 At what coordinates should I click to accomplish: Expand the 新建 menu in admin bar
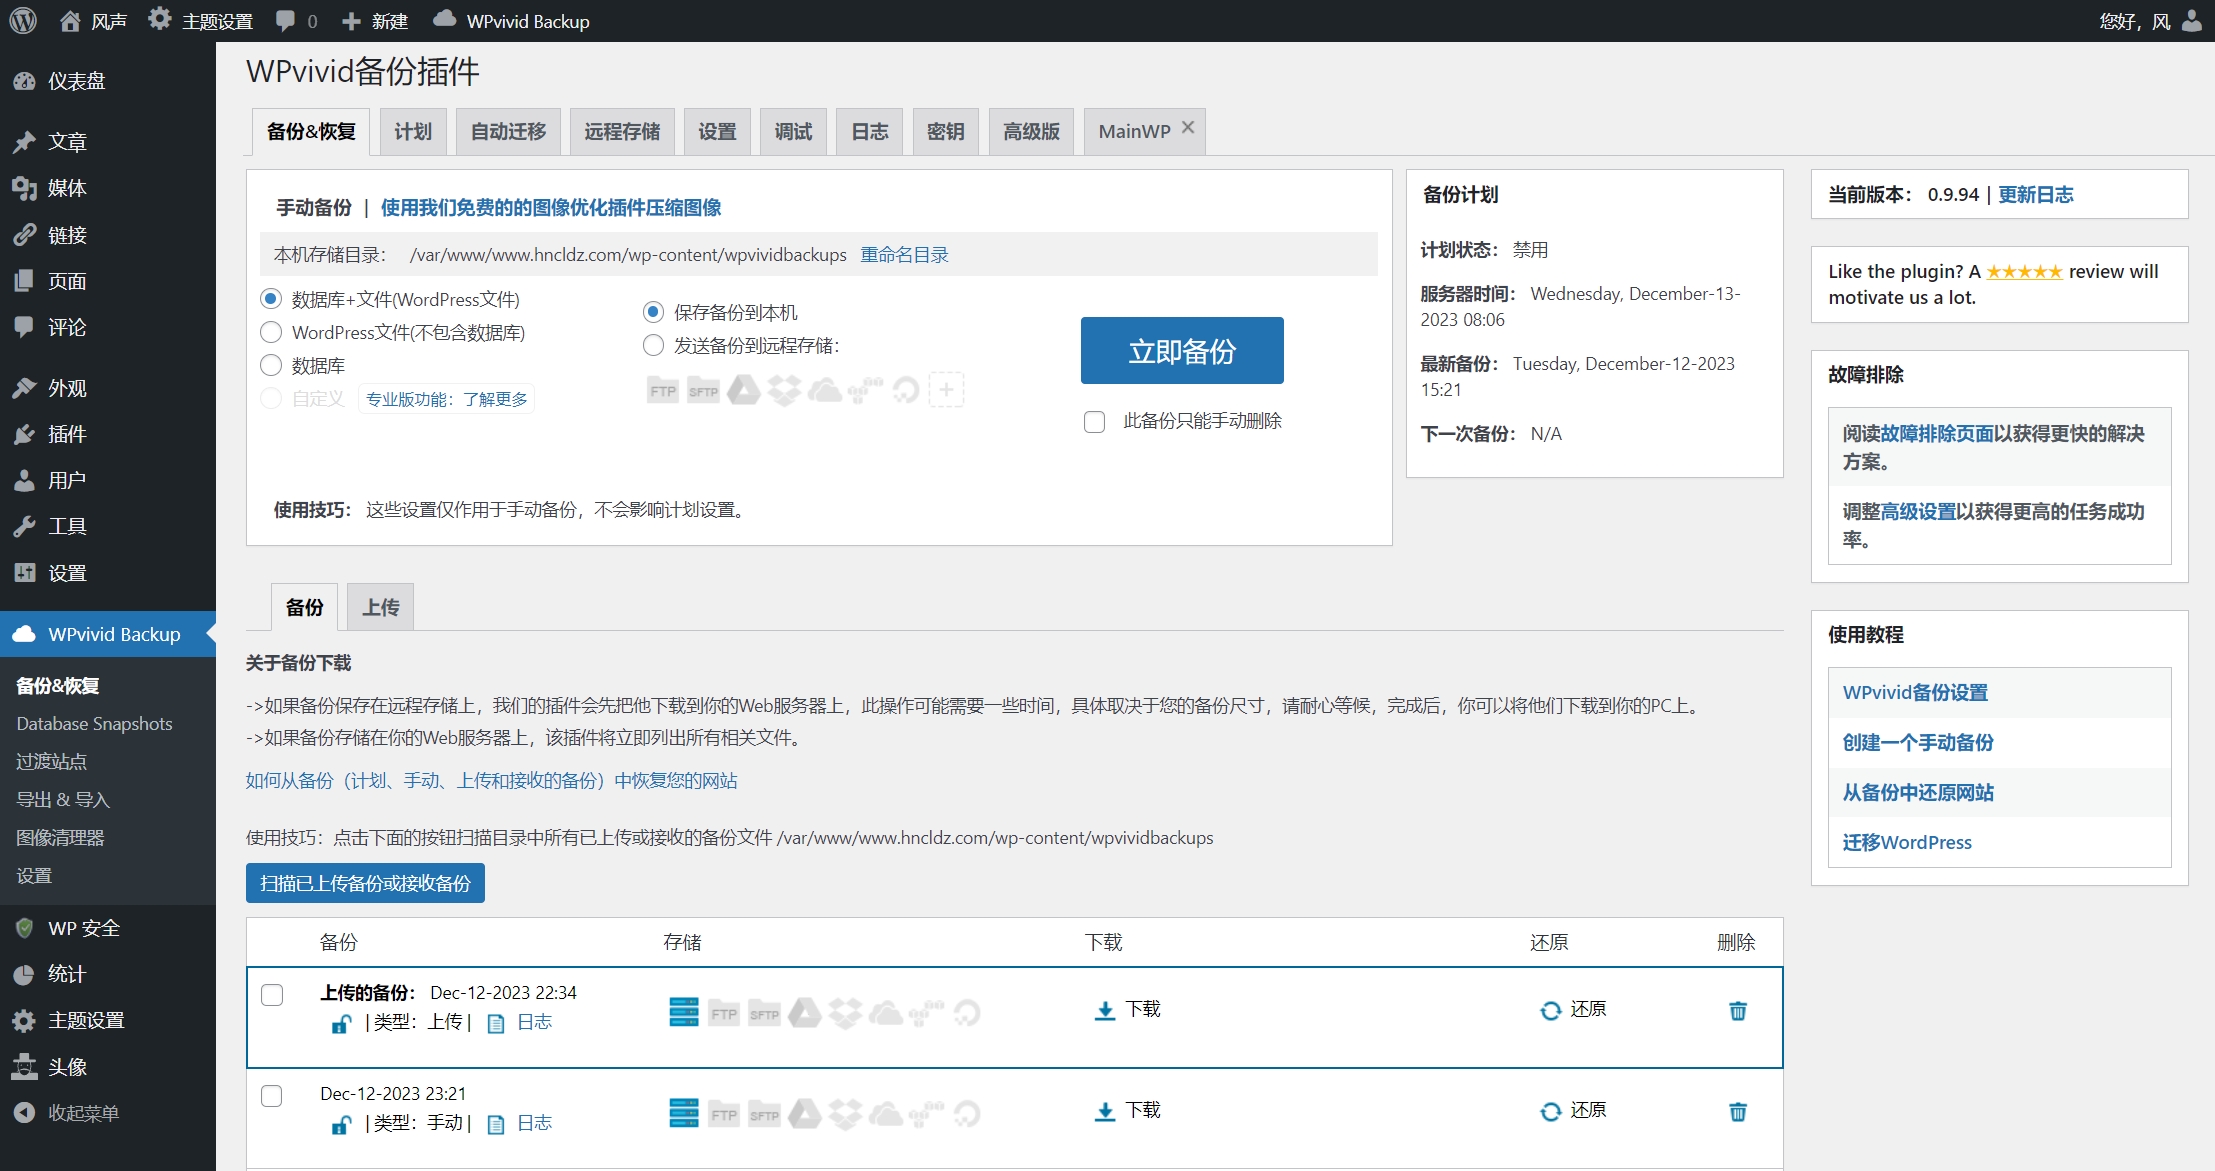coord(375,21)
